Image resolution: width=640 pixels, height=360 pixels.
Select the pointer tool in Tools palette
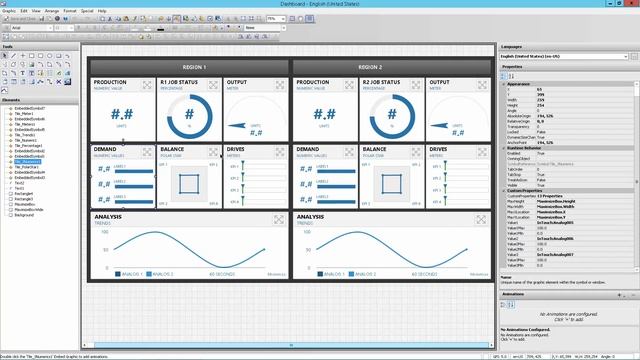pos(4,56)
